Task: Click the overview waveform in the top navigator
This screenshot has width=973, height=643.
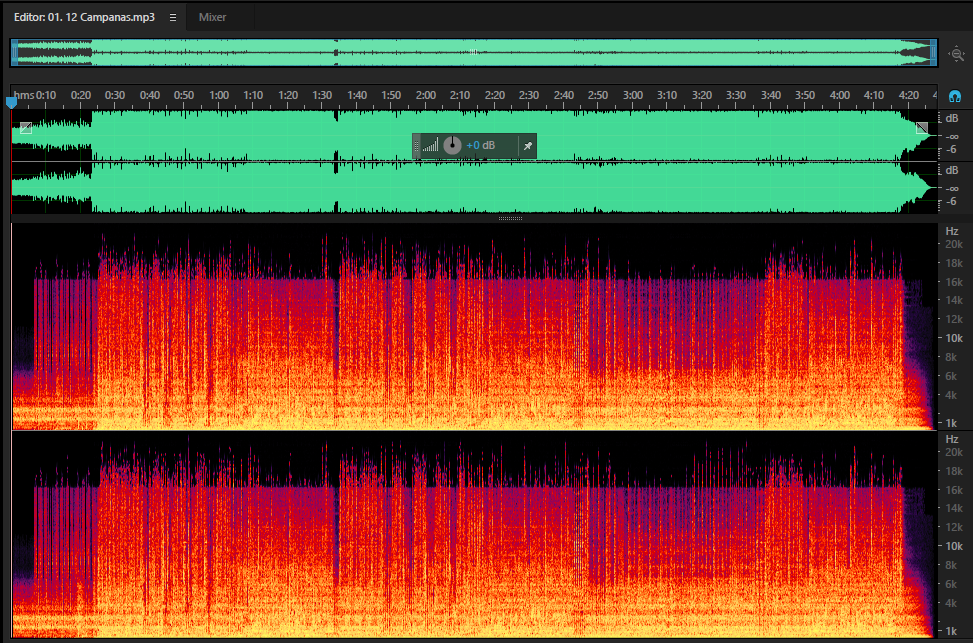Action: coord(474,53)
